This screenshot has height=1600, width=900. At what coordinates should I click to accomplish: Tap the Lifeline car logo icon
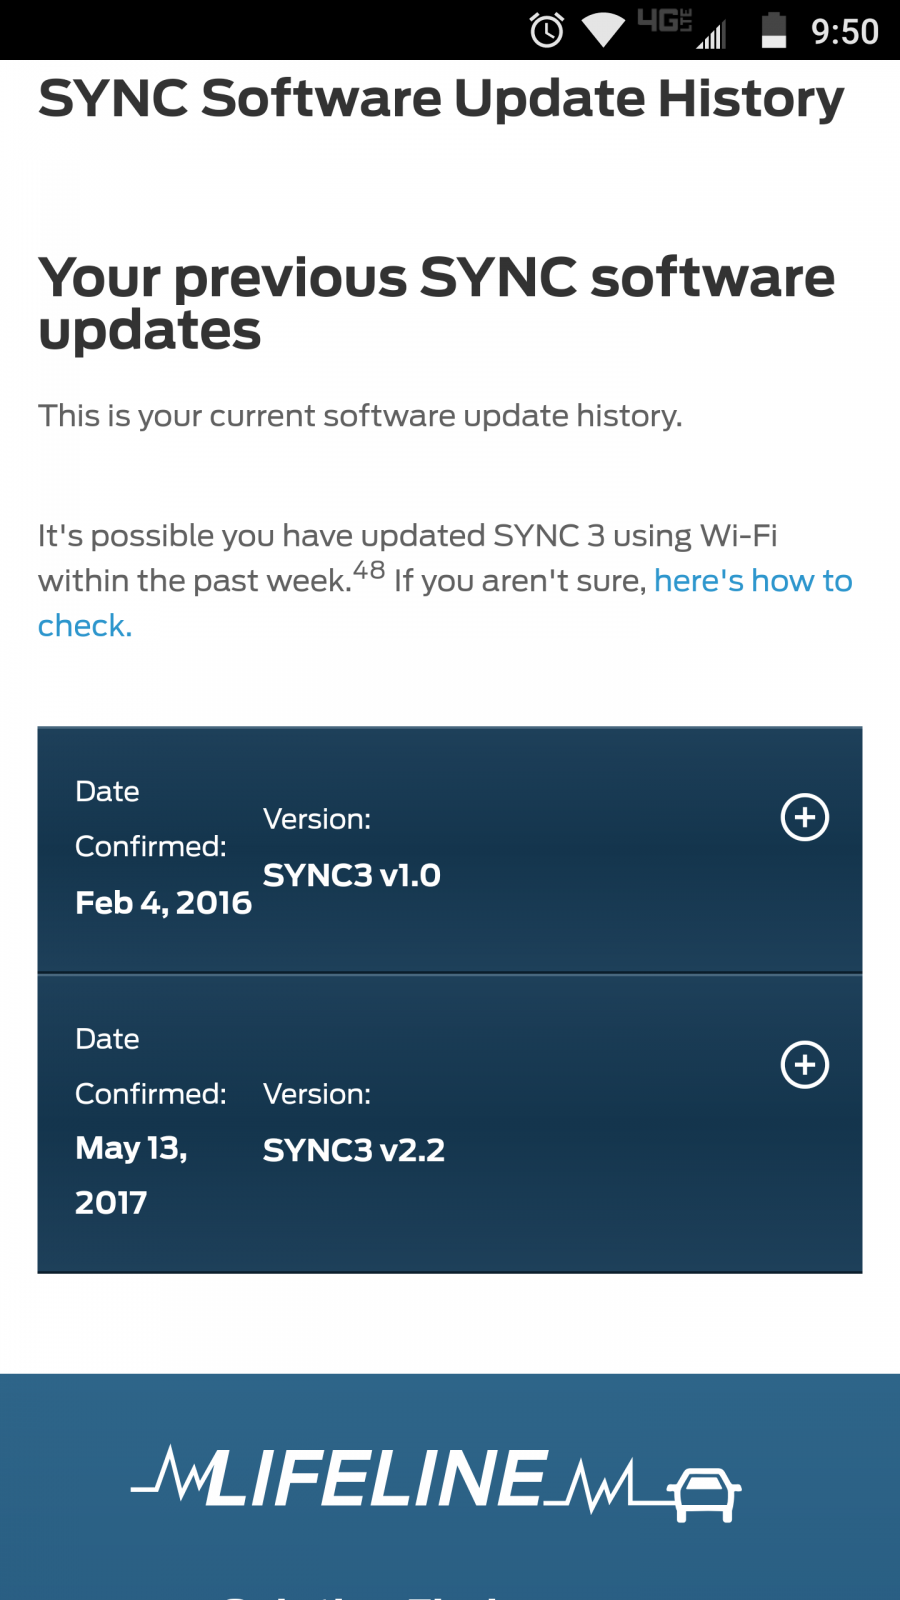[705, 1495]
